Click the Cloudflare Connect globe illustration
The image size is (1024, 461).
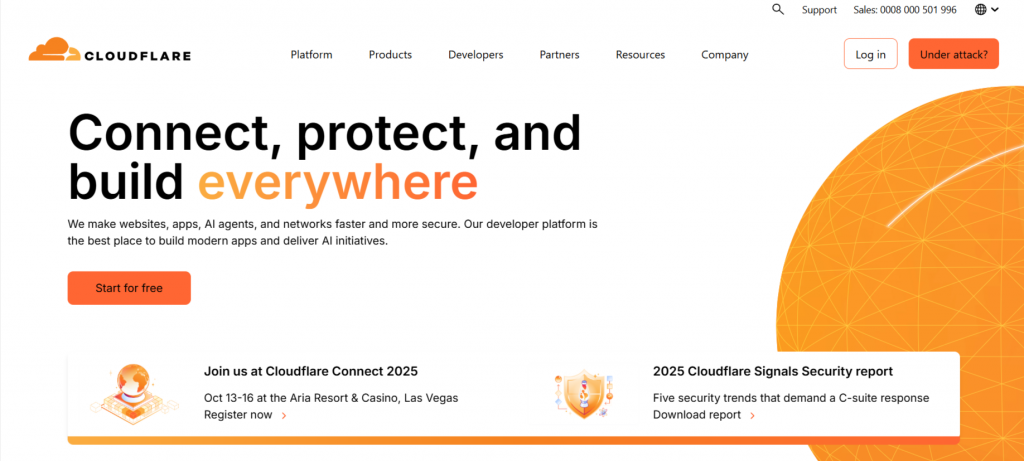pyautogui.click(x=131, y=391)
